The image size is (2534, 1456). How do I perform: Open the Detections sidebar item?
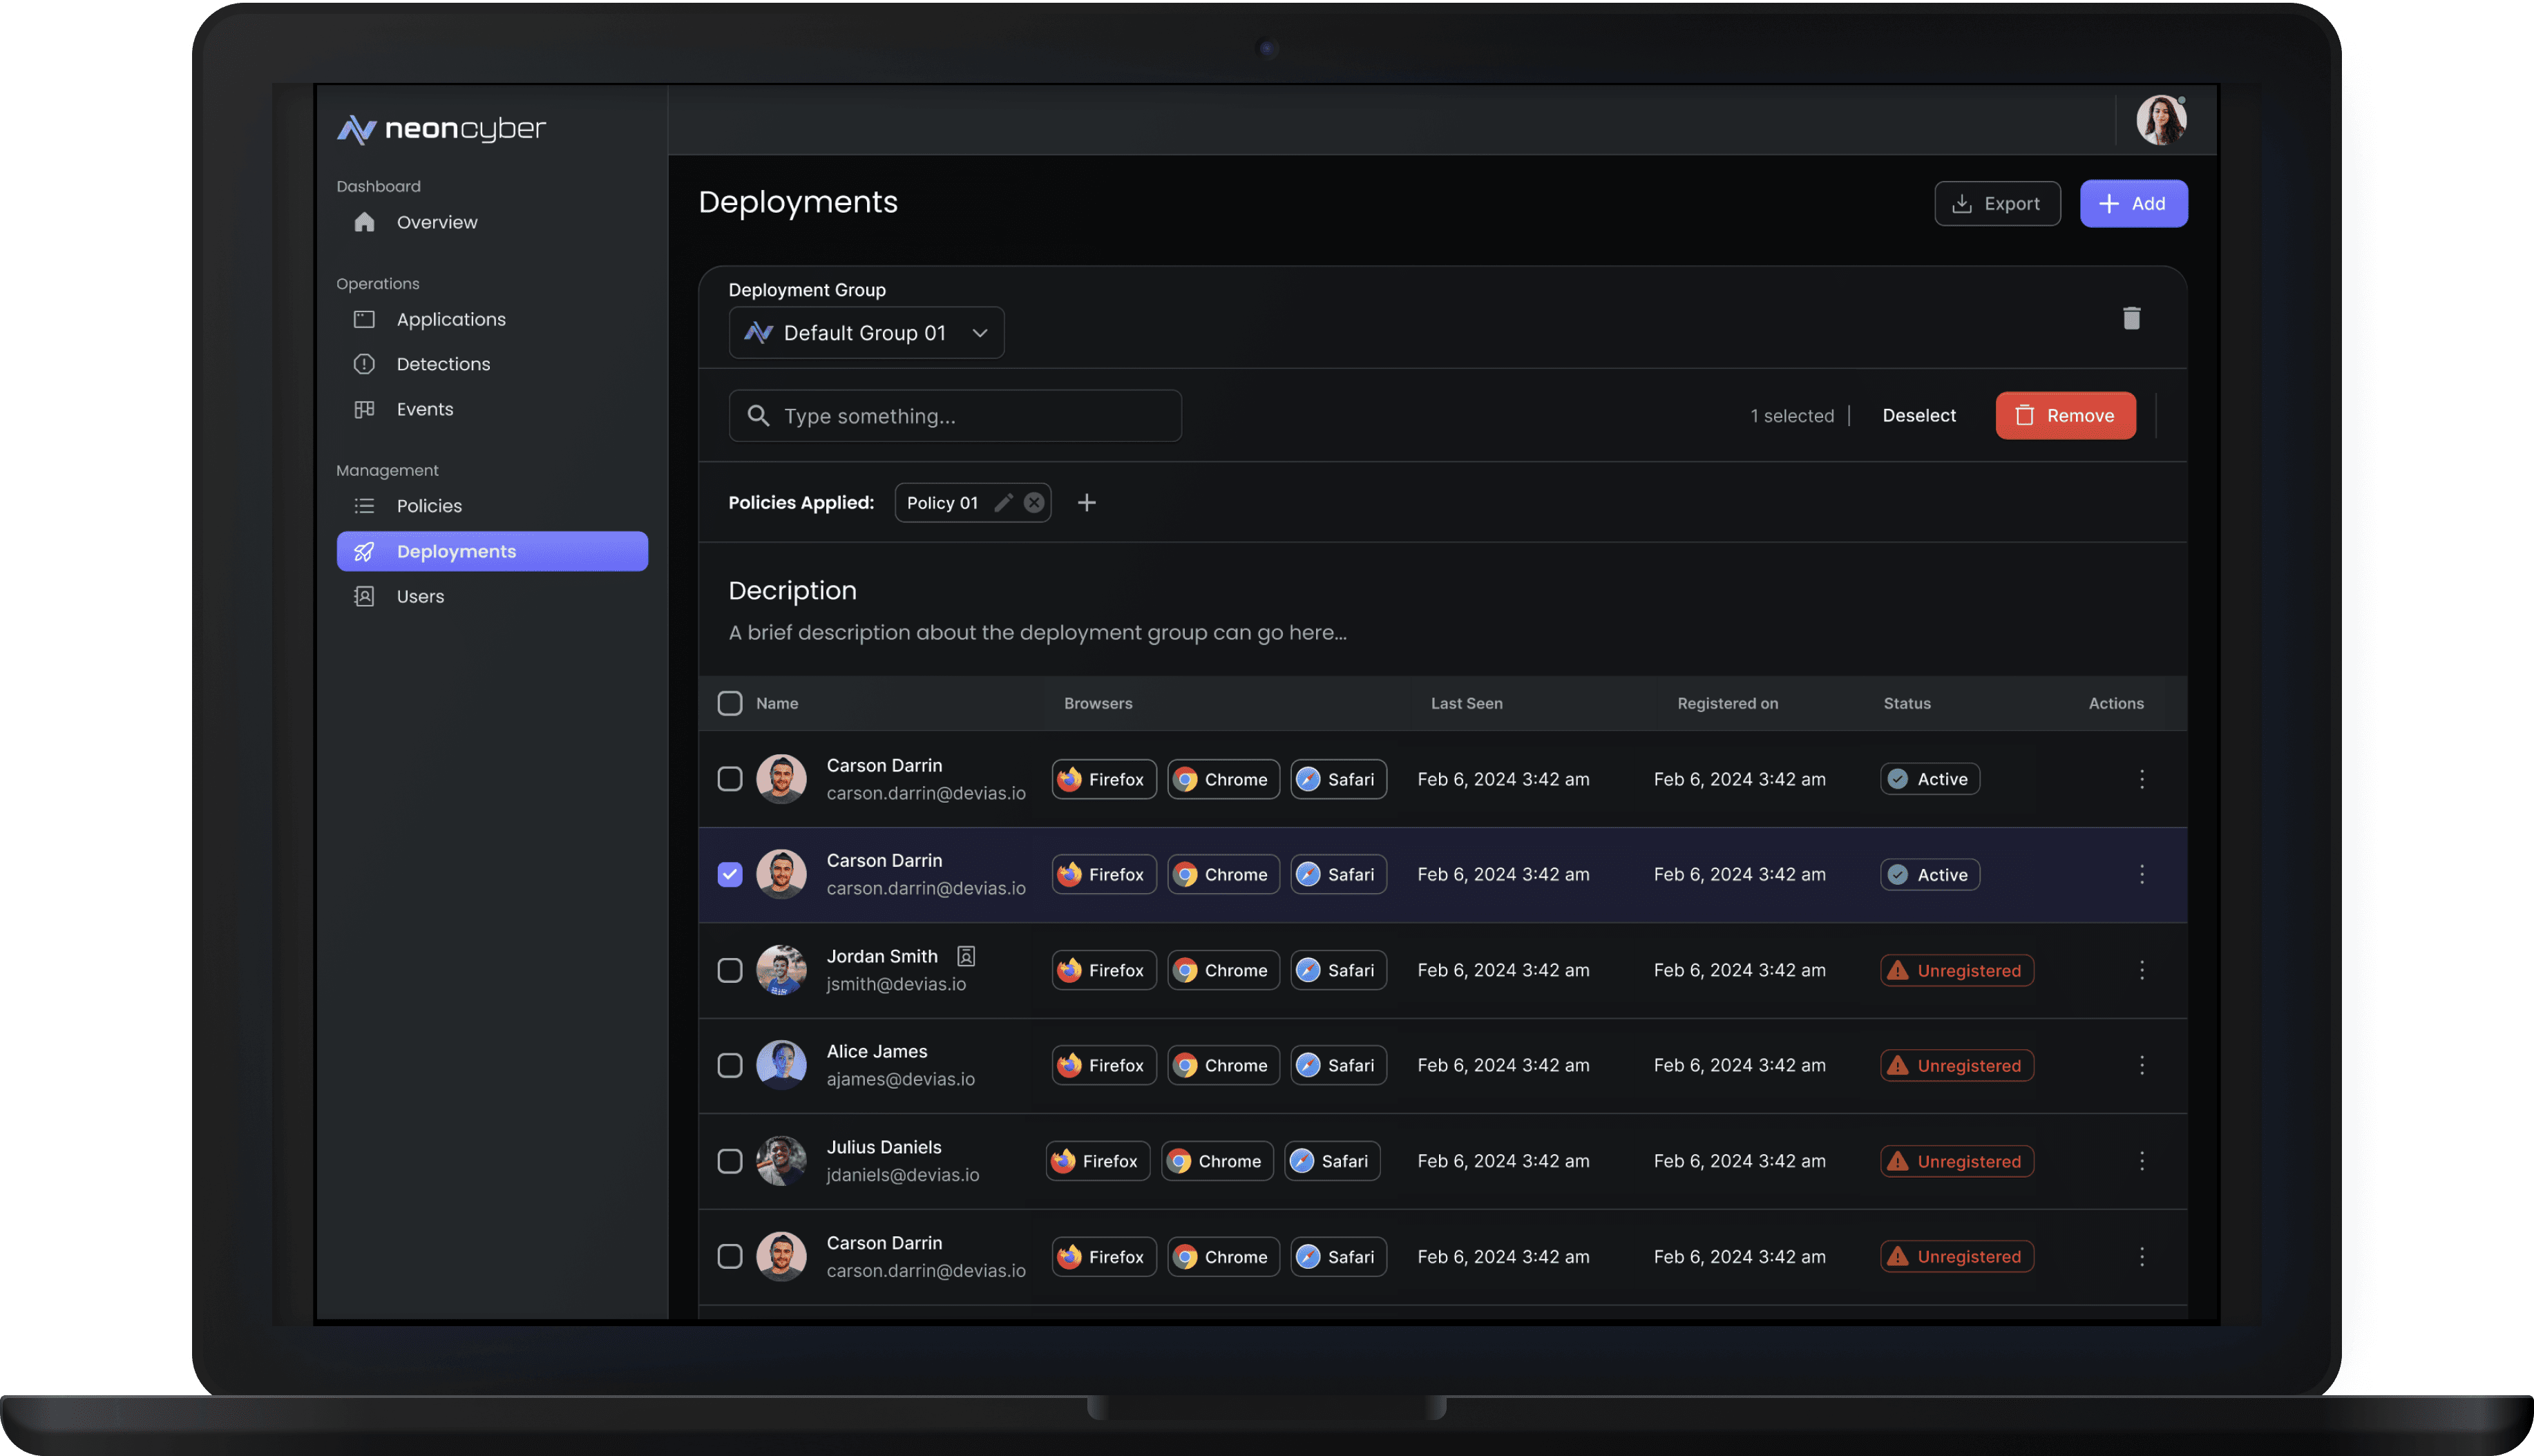point(443,364)
